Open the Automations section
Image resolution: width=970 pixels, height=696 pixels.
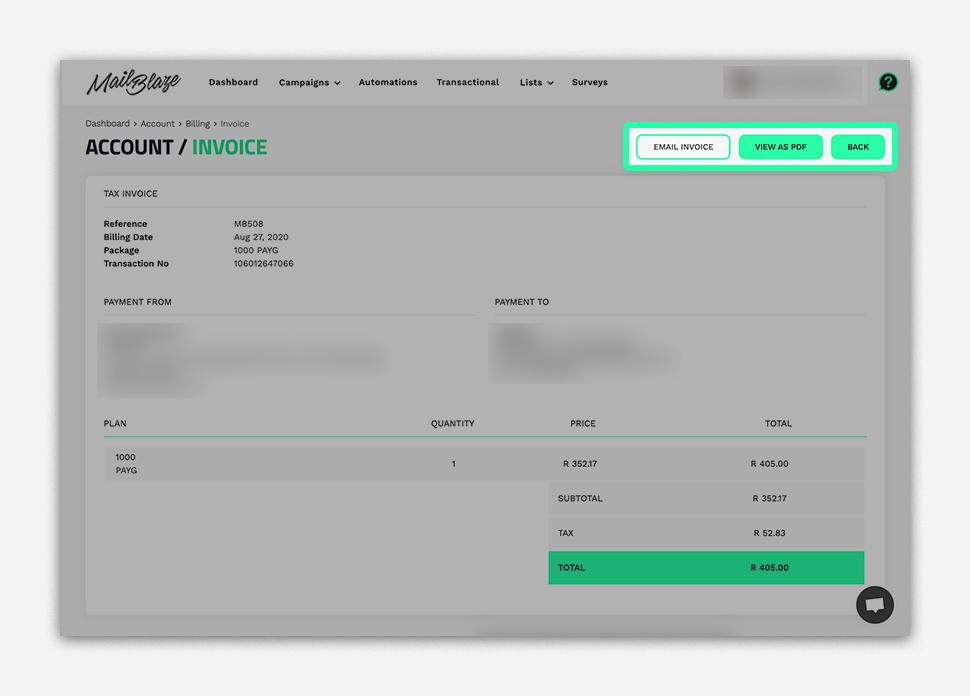[x=388, y=82]
